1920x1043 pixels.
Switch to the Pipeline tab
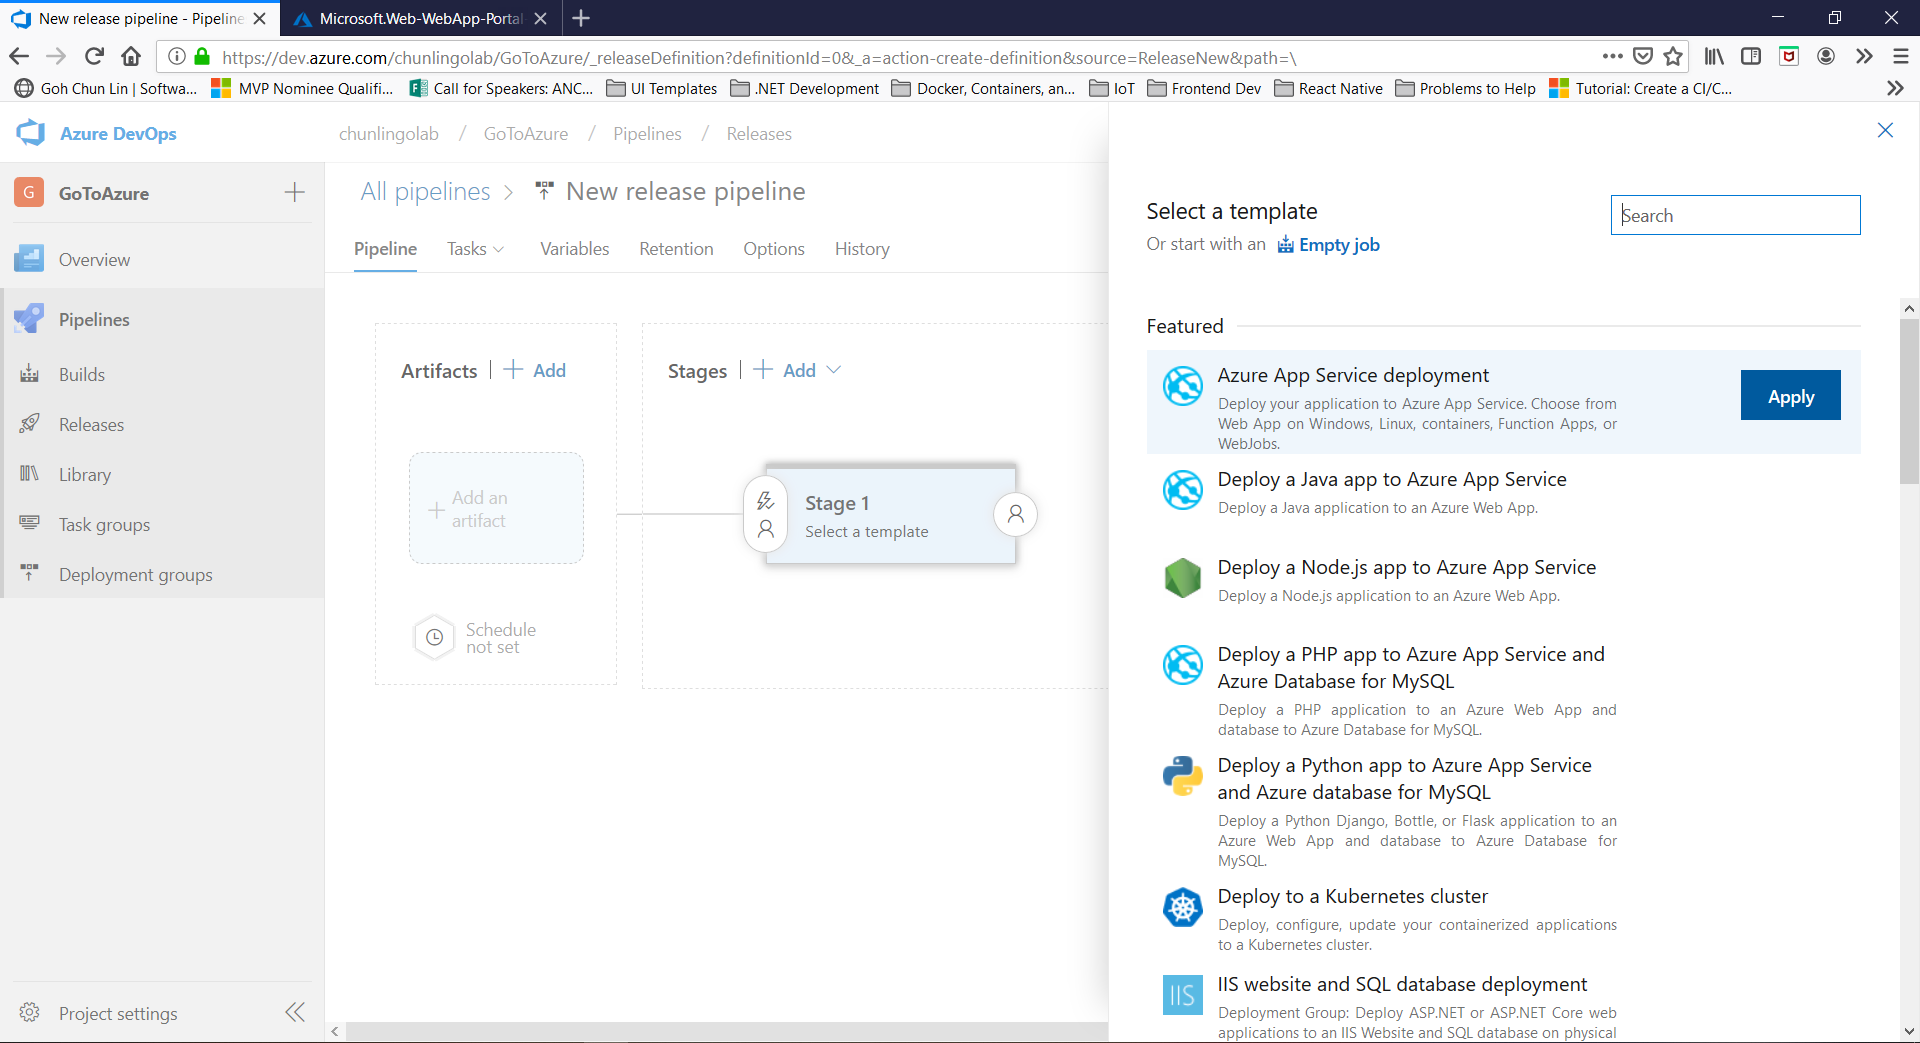[x=385, y=248]
